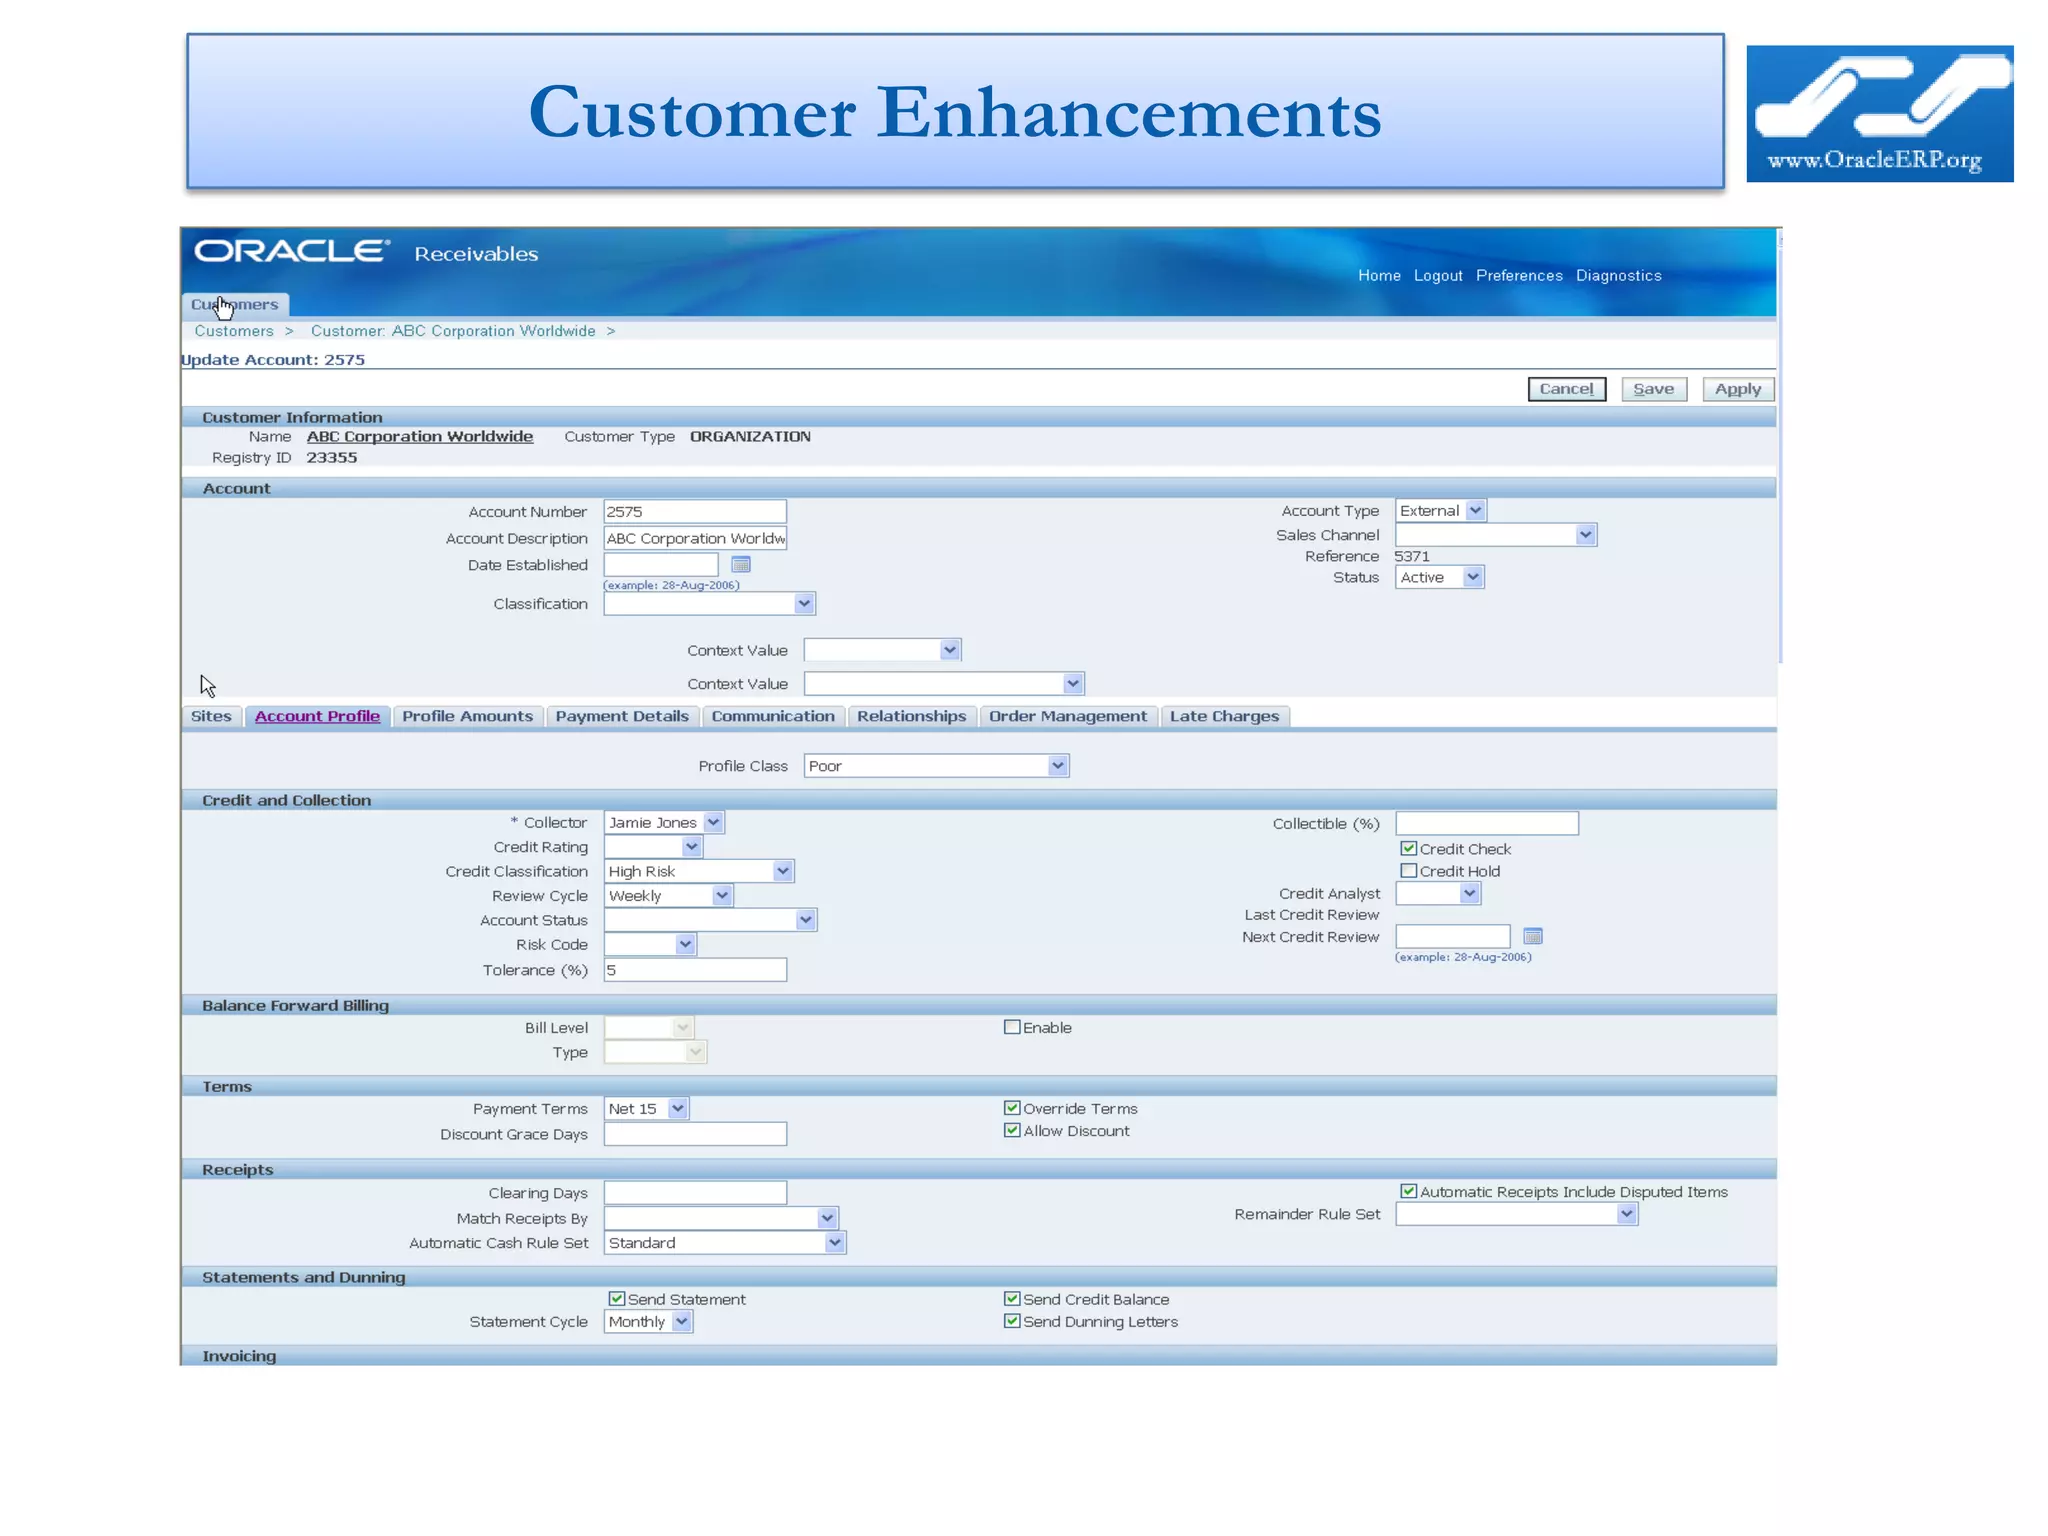The width and height of the screenshot is (2048, 1536).
Task: Switch to the Profile Amounts tab
Action: [467, 717]
